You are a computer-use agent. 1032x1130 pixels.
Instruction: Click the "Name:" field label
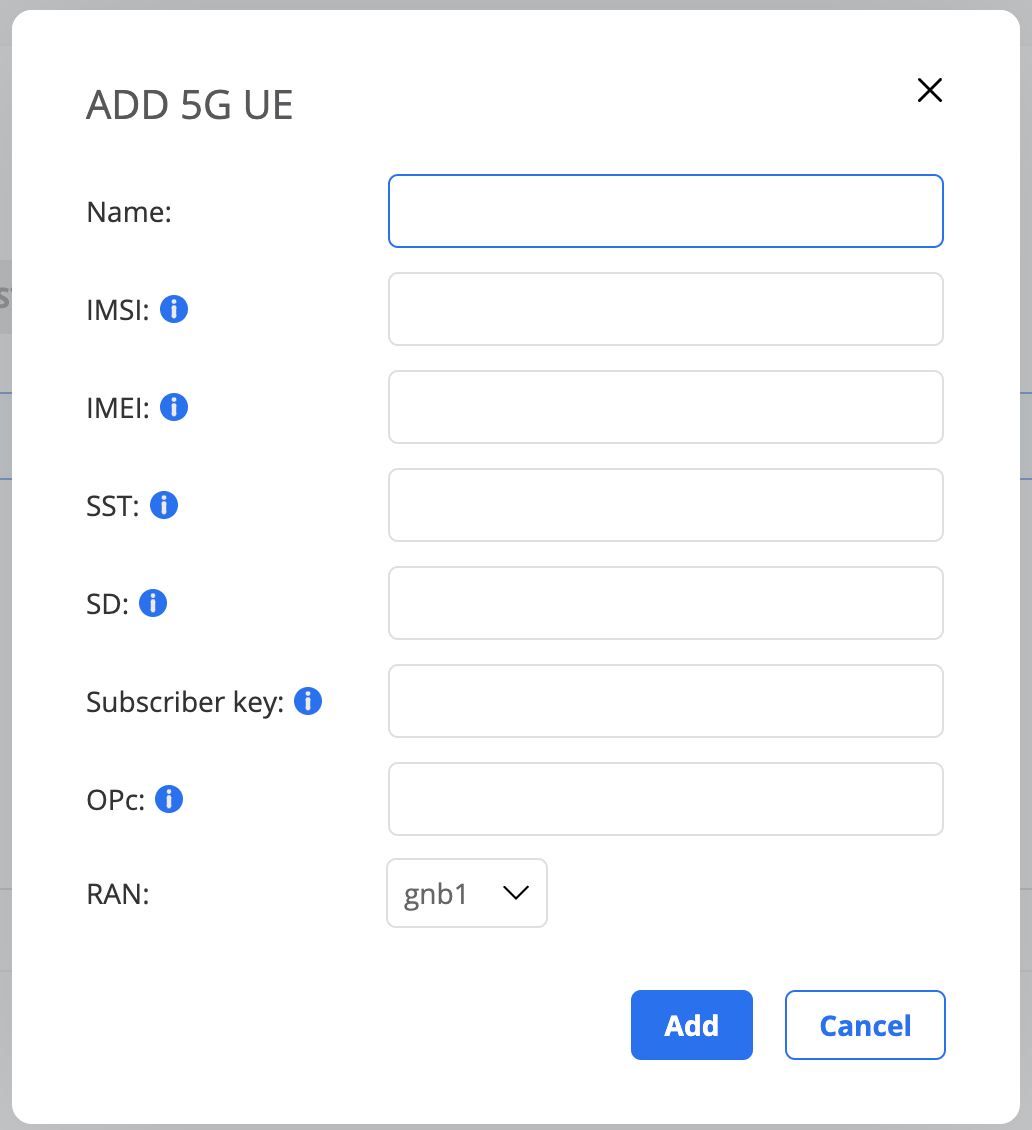130,212
